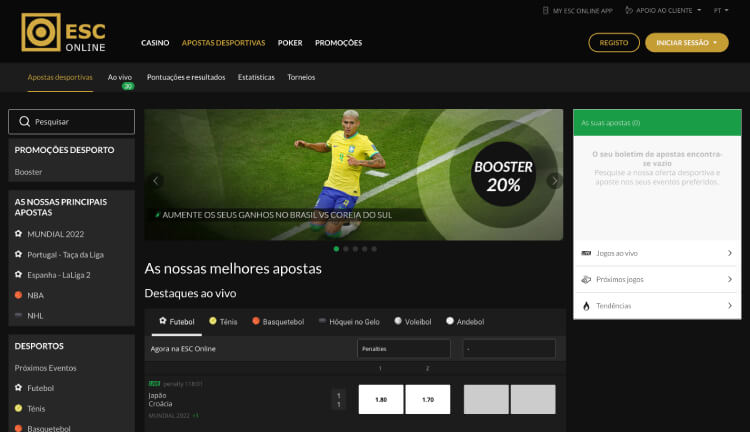Click the As suas apostas (0) header
Image resolution: width=750 pixels, height=432 pixels.
click(x=657, y=122)
